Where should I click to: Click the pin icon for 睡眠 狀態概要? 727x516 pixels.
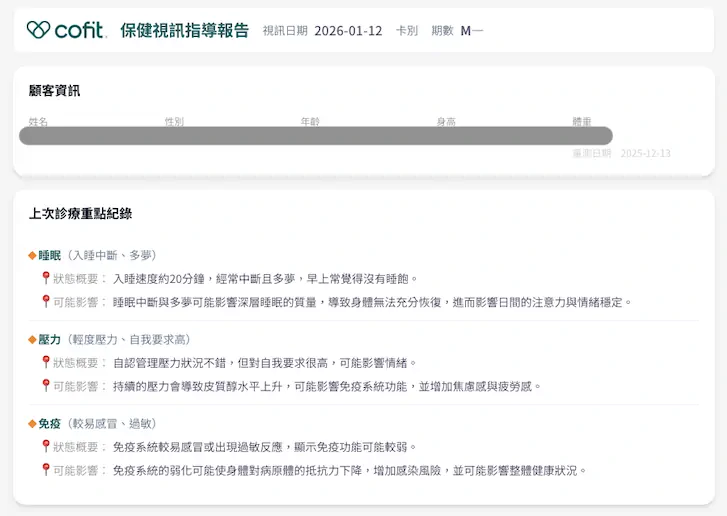[x=45, y=278]
